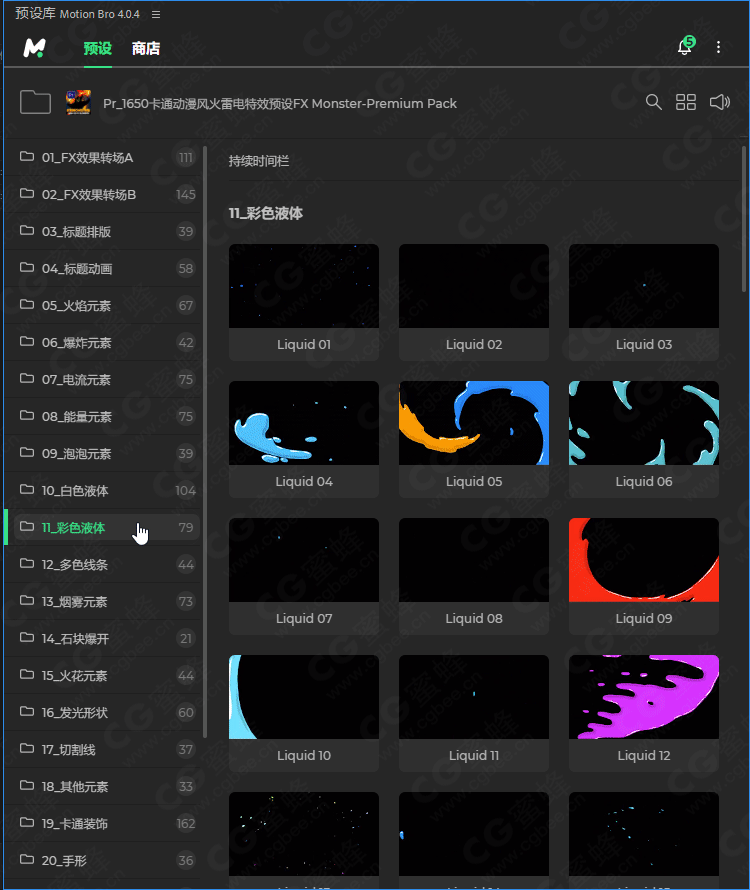Image resolution: width=750 pixels, height=890 pixels.
Task: Open category 20_手形
Action: point(103,860)
